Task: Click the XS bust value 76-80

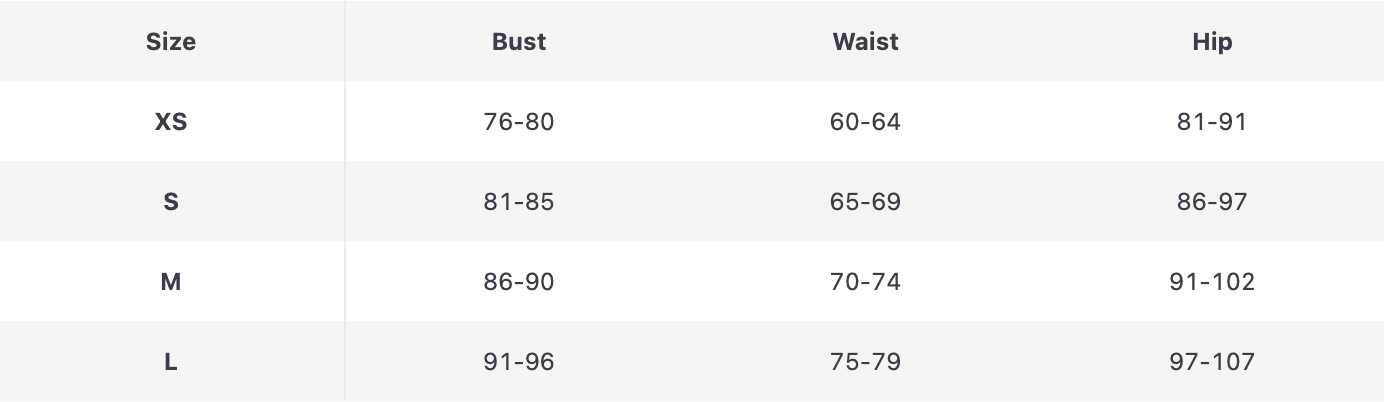Action: pyautogui.click(x=519, y=122)
